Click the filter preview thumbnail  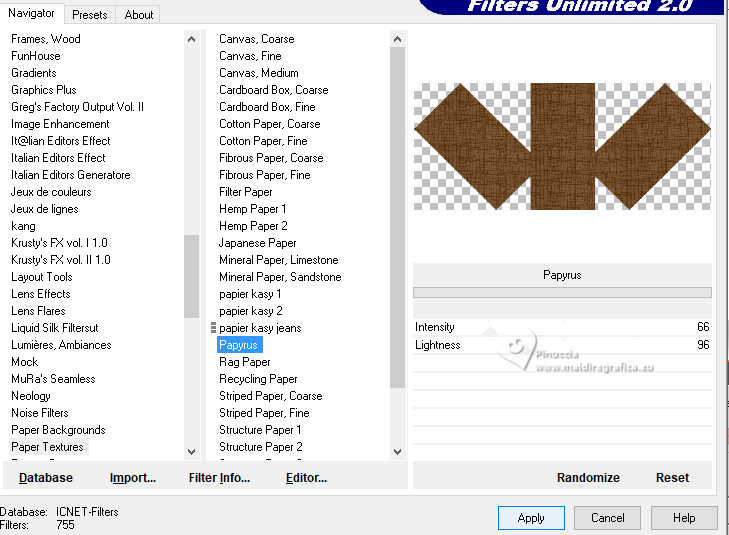[562, 146]
